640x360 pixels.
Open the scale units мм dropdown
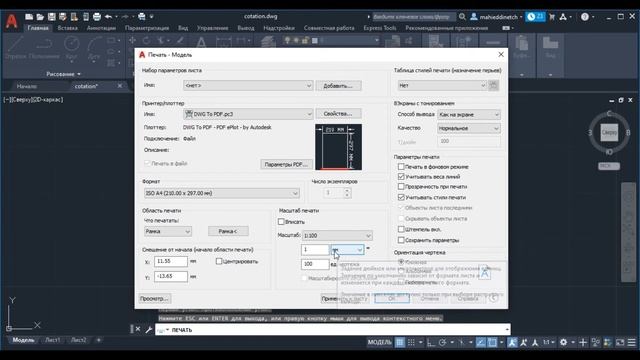[x=347, y=249]
